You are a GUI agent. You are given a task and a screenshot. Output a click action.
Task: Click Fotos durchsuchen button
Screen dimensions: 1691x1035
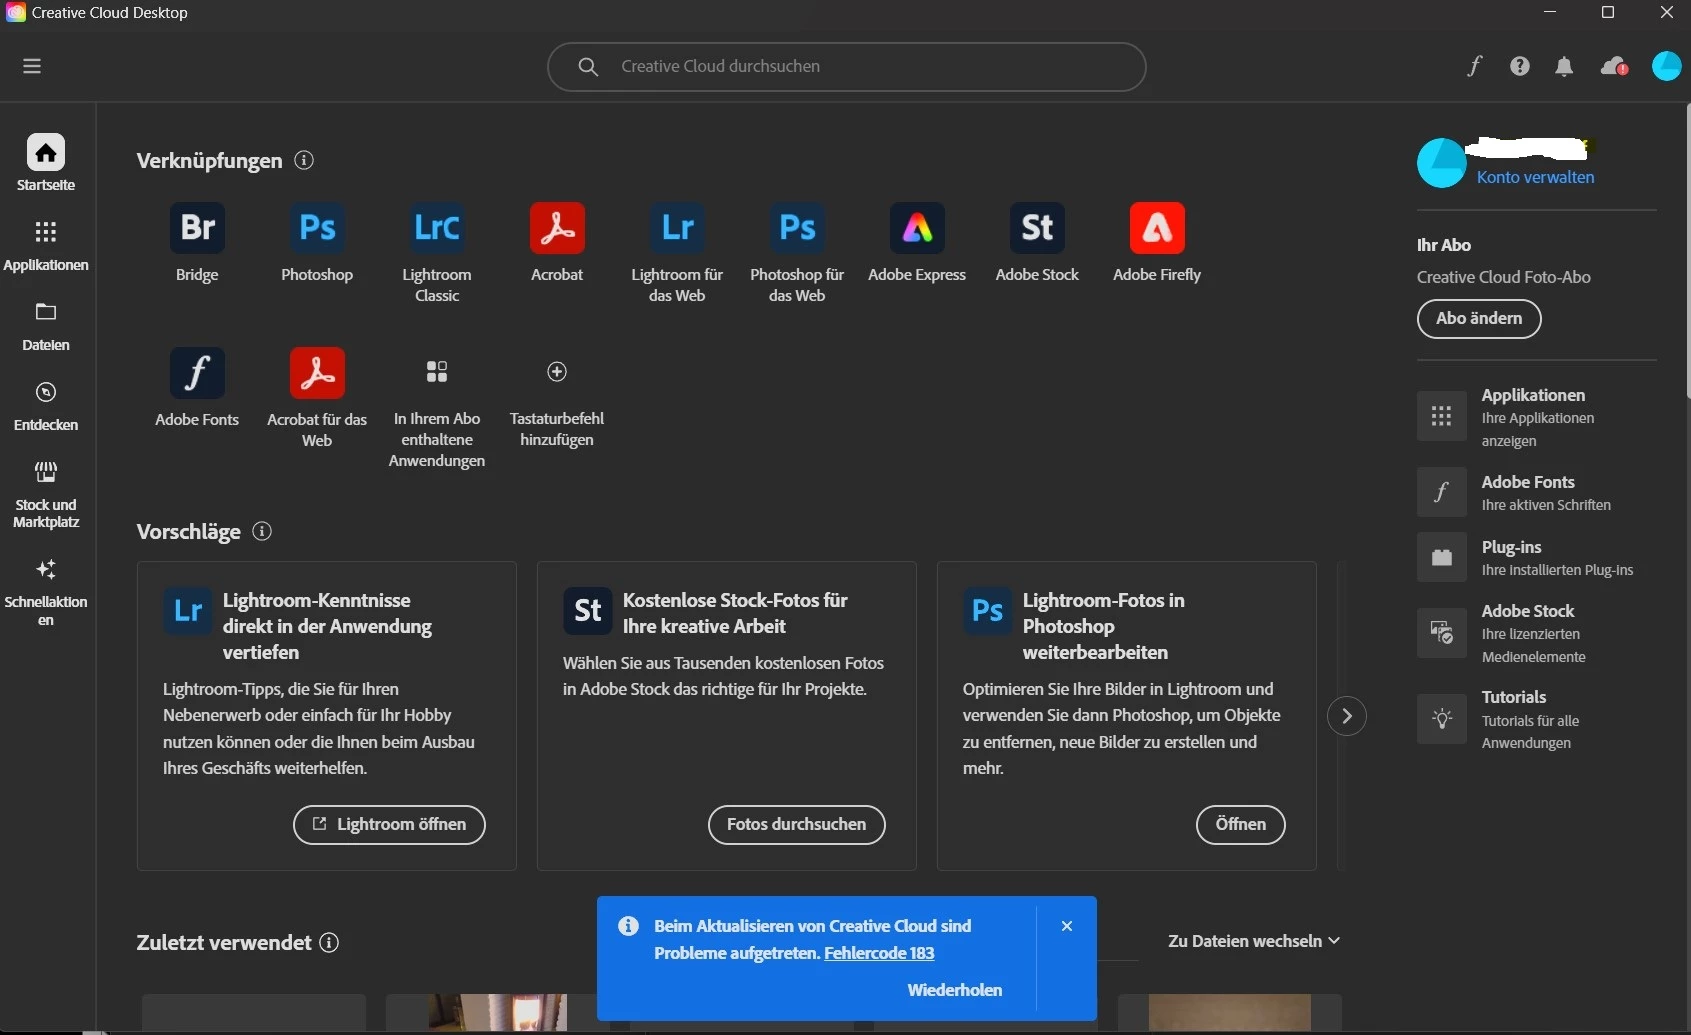click(797, 824)
